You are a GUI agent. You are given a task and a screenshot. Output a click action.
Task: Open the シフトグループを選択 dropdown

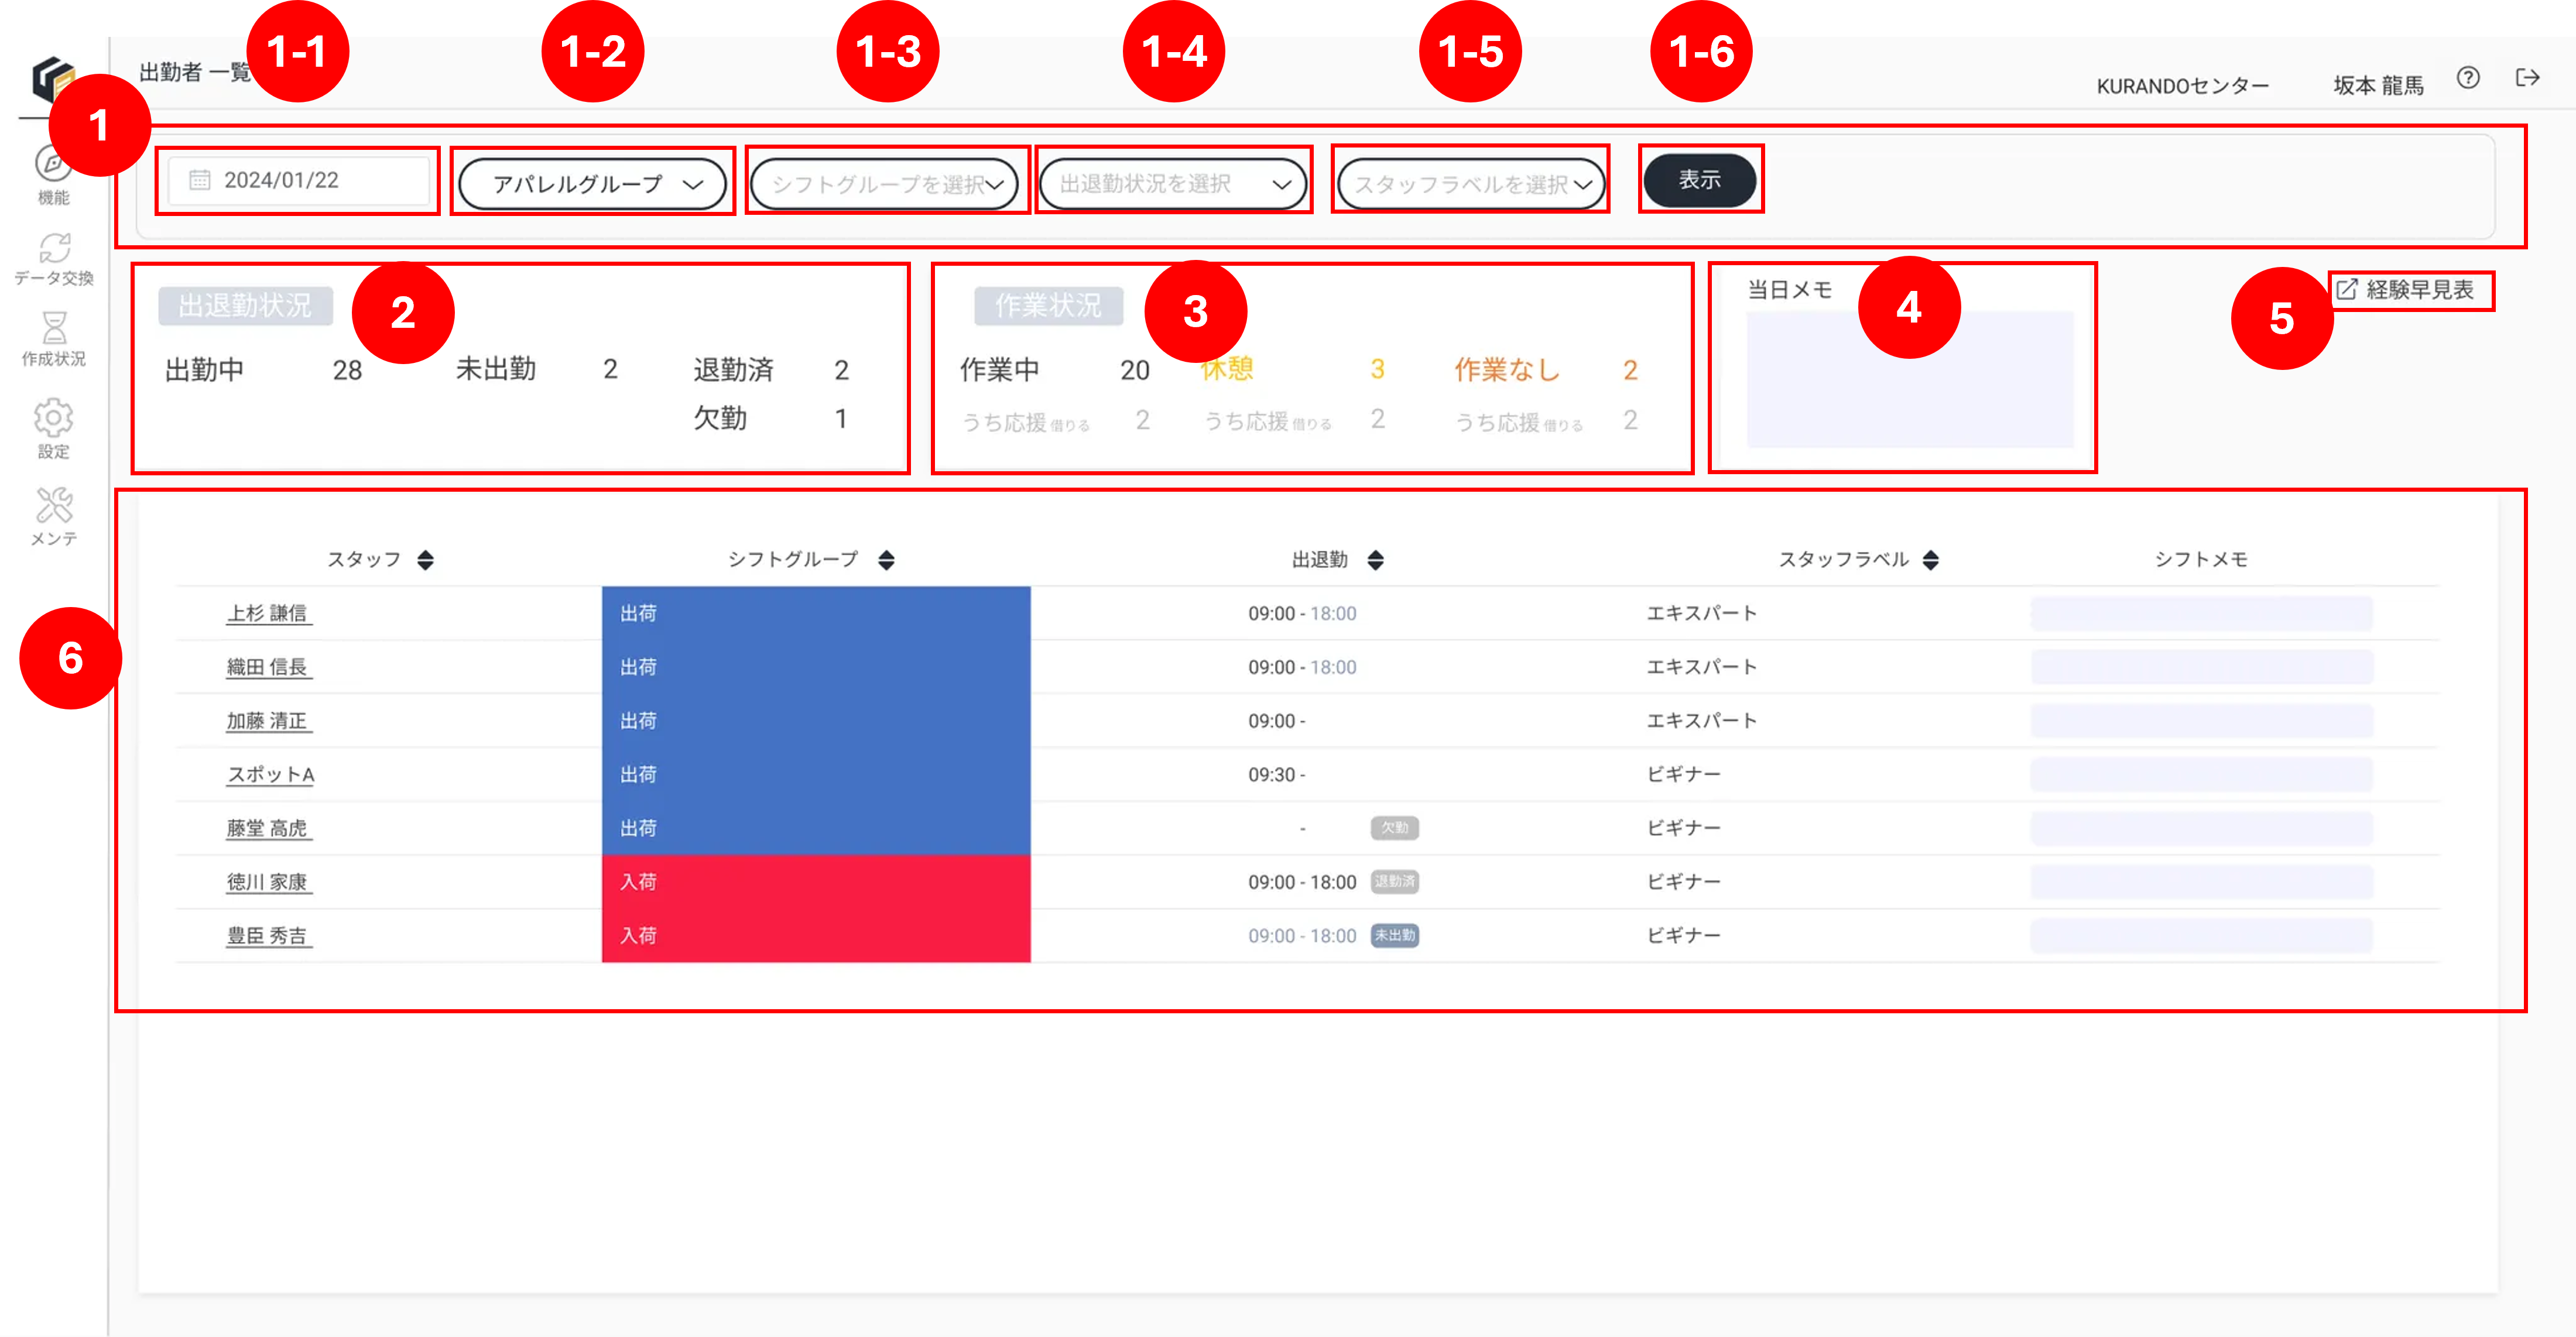point(885,184)
